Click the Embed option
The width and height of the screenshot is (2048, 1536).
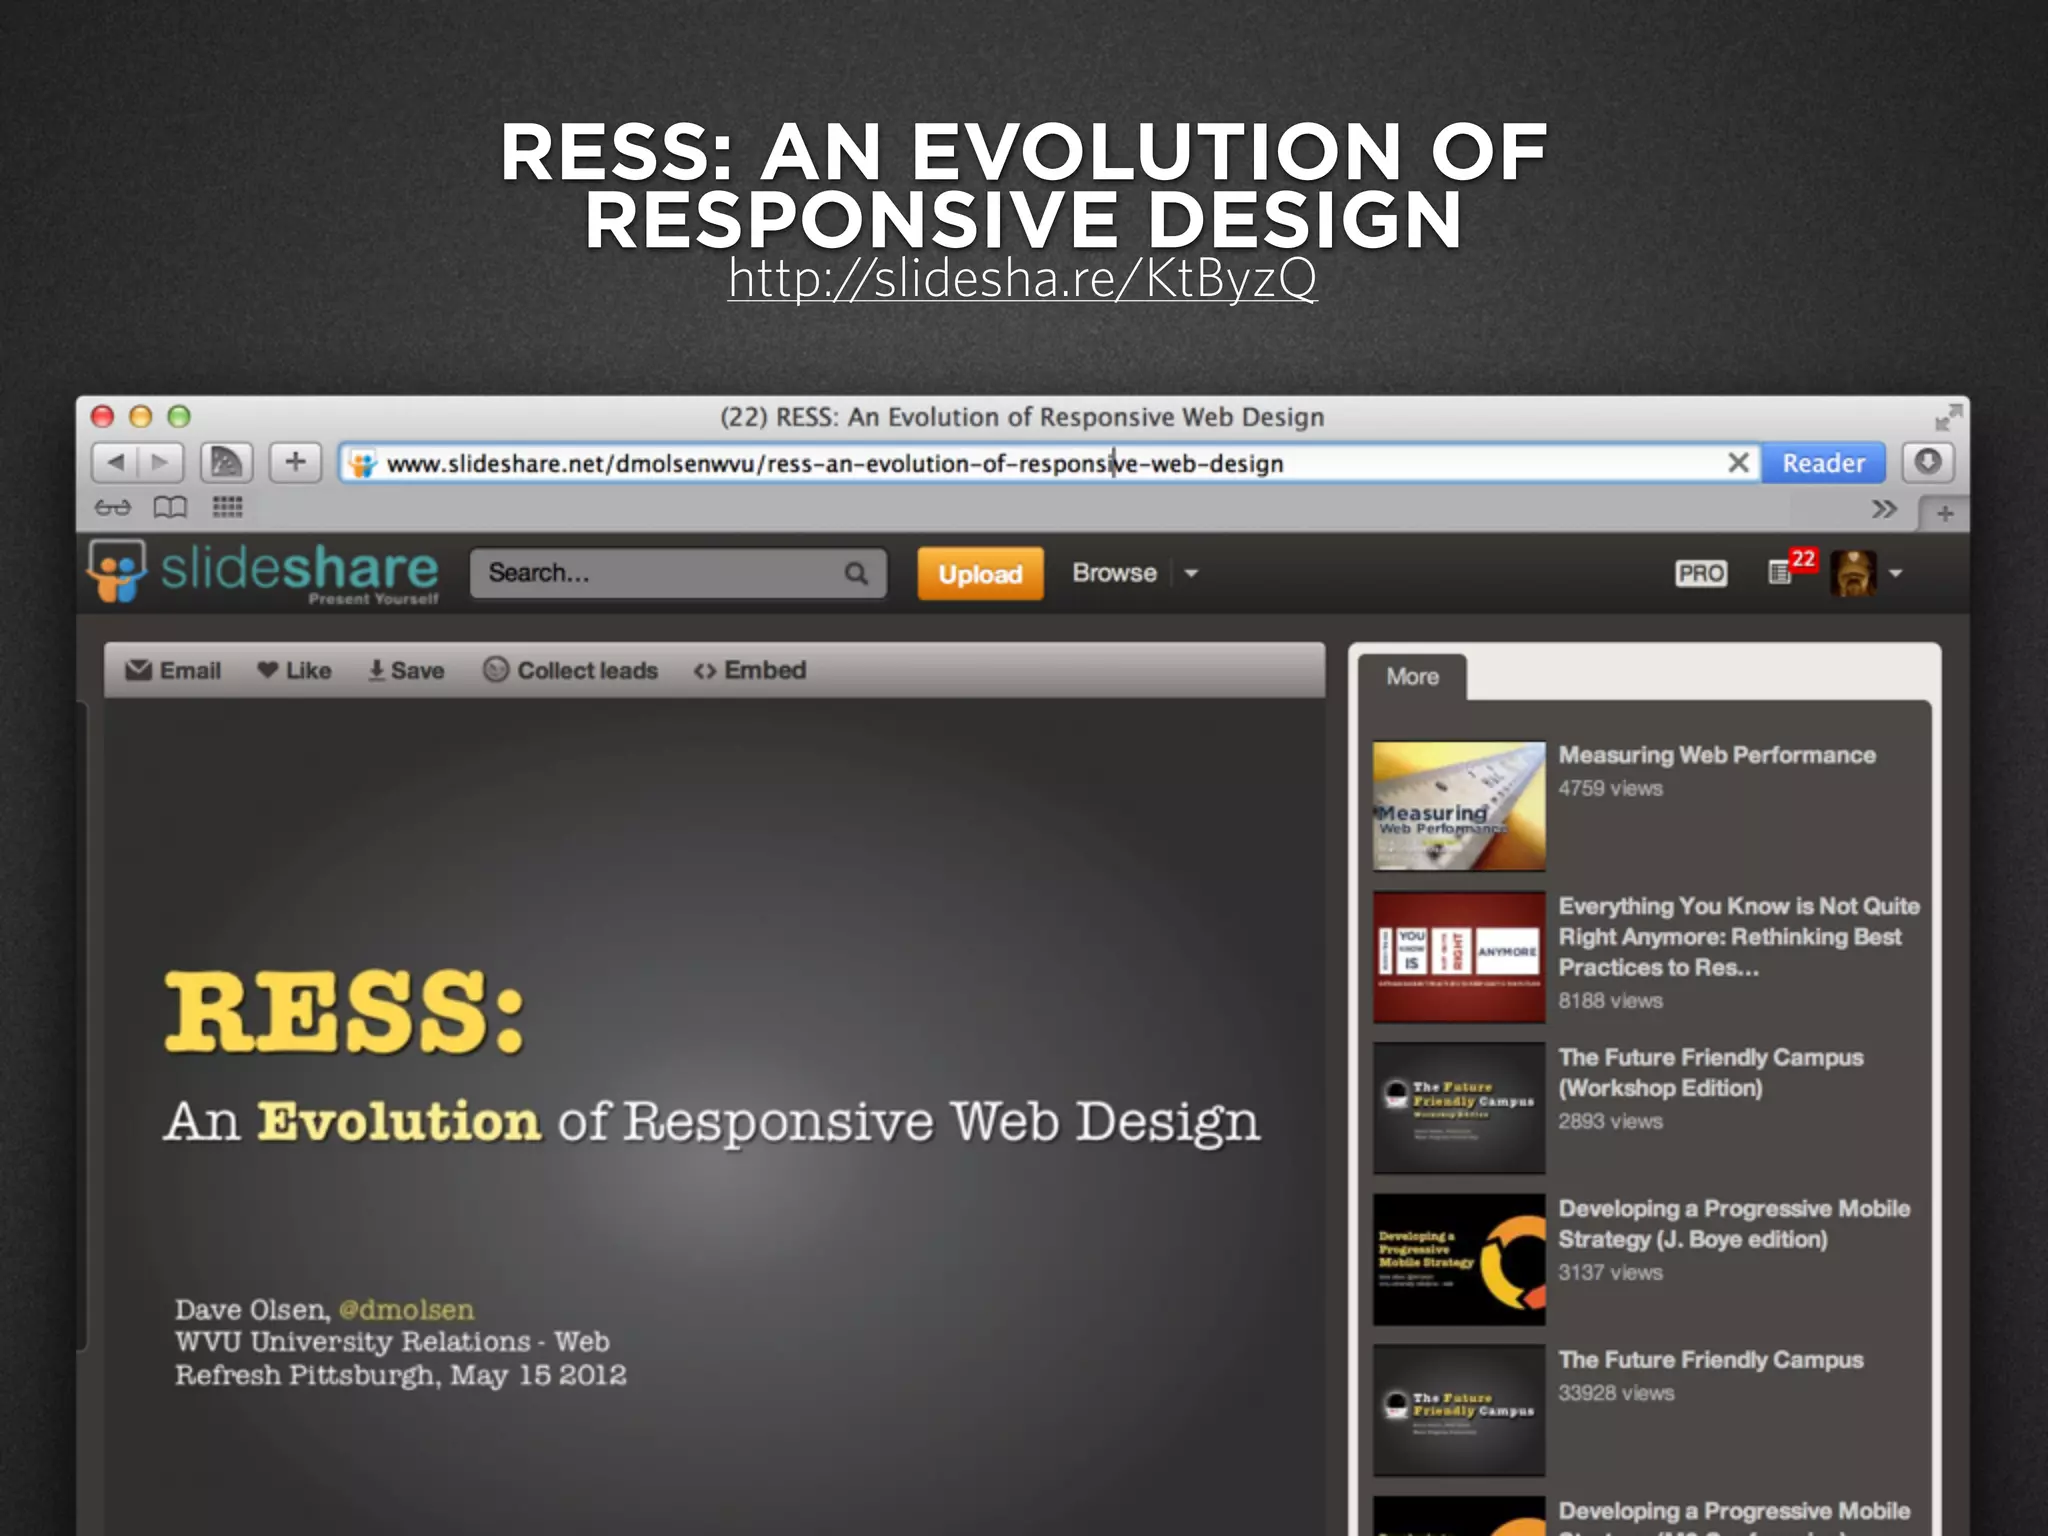click(x=750, y=670)
